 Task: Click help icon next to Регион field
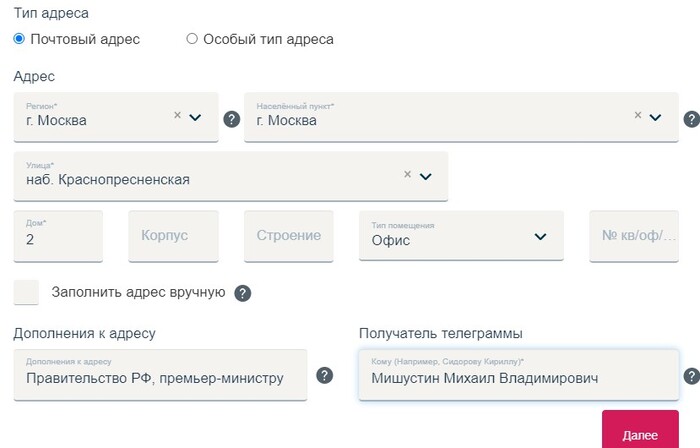[x=231, y=119]
